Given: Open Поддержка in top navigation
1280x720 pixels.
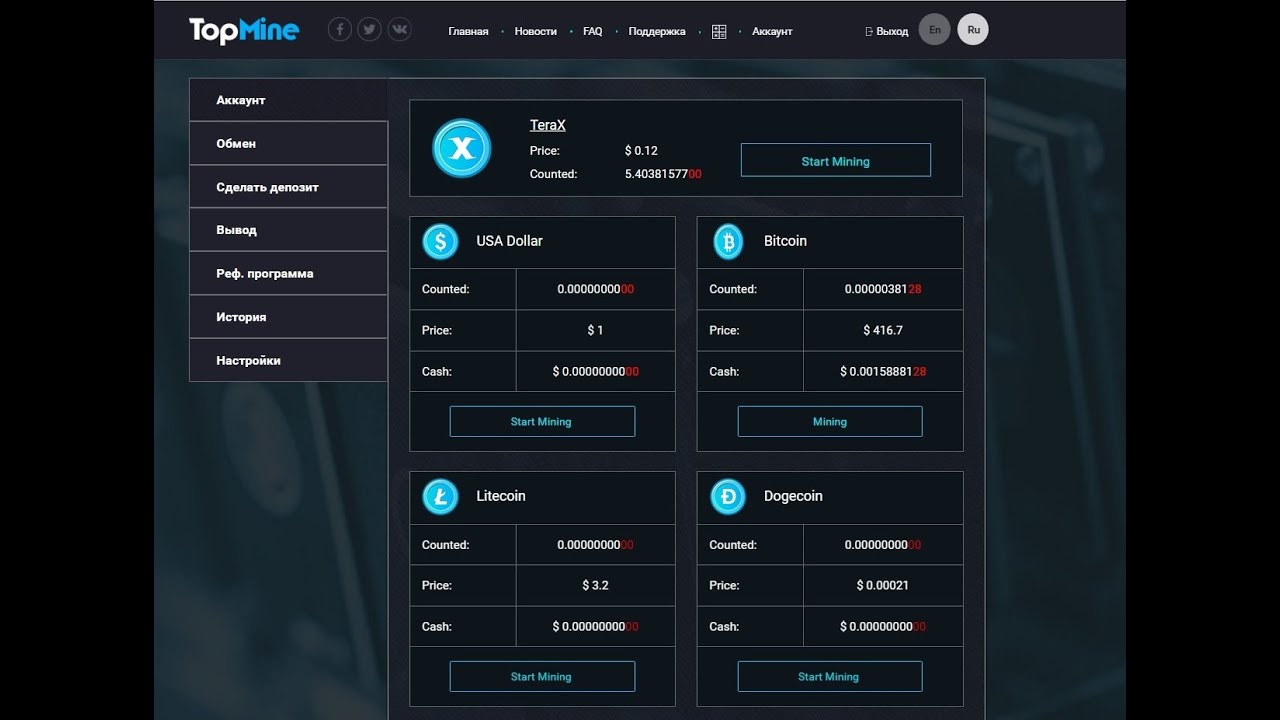Looking at the screenshot, I should [657, 32].
